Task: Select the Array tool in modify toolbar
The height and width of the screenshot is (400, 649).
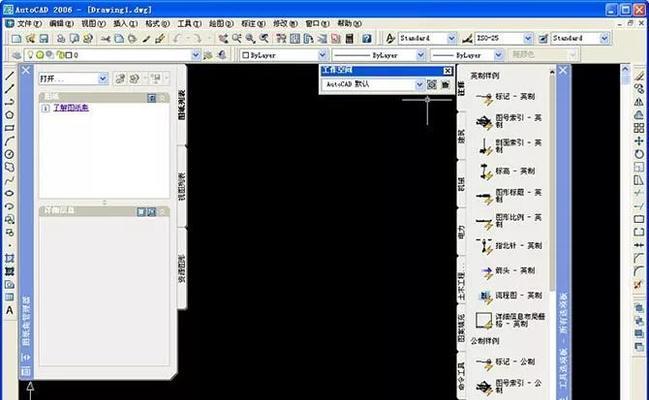Action: tap(639, 128)
